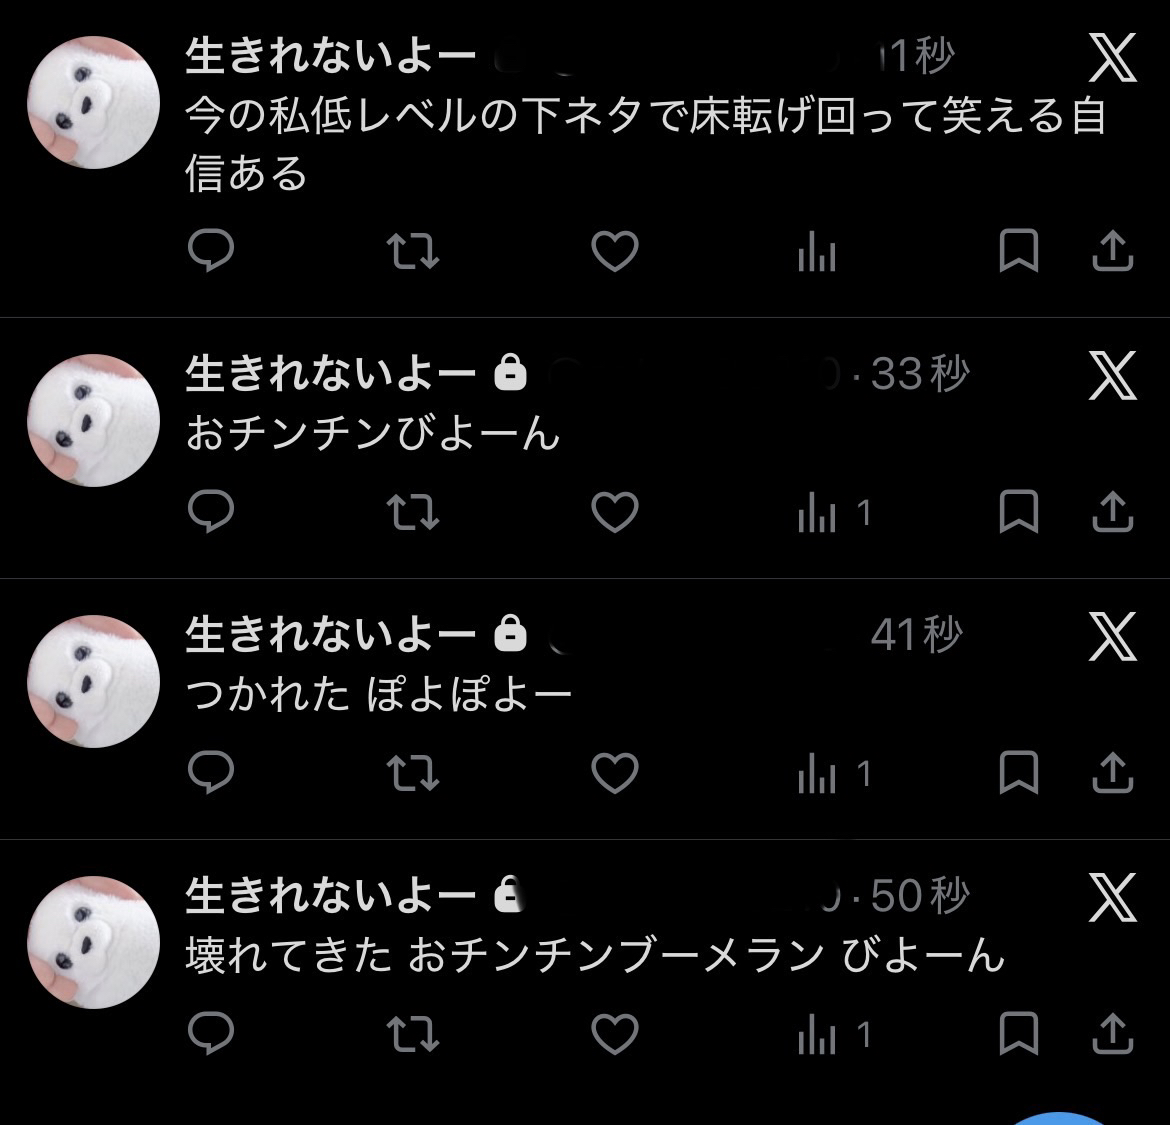Like the つかれた ぽよぽよー tweet

(615, 773)
